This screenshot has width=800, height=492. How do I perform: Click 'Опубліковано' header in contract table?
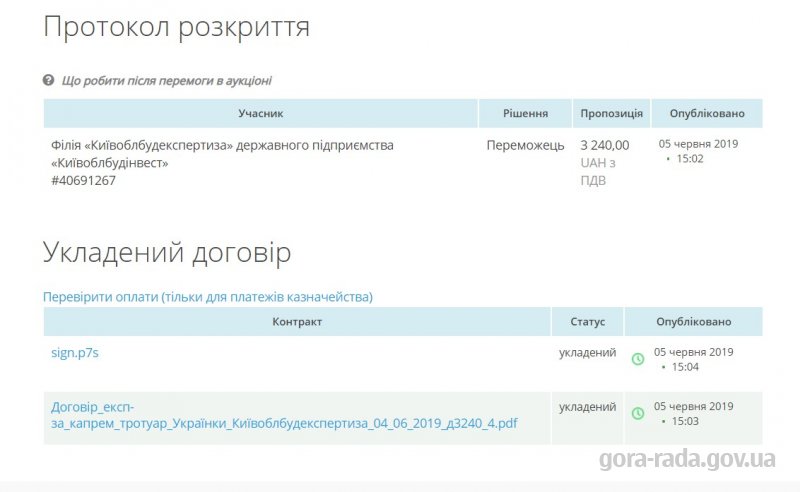click(x=693, y=322)
